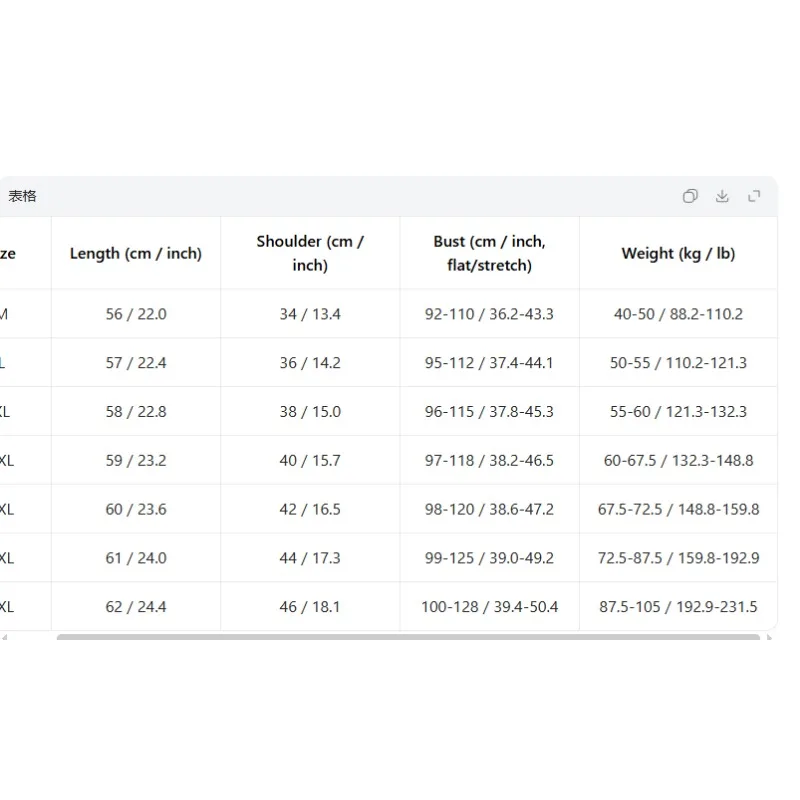The image size is (800, 800).
Task: Select the 'Bust (cm / inch, flat/stretch)' header
Action: pyautogui.click(x=490, y=253)
